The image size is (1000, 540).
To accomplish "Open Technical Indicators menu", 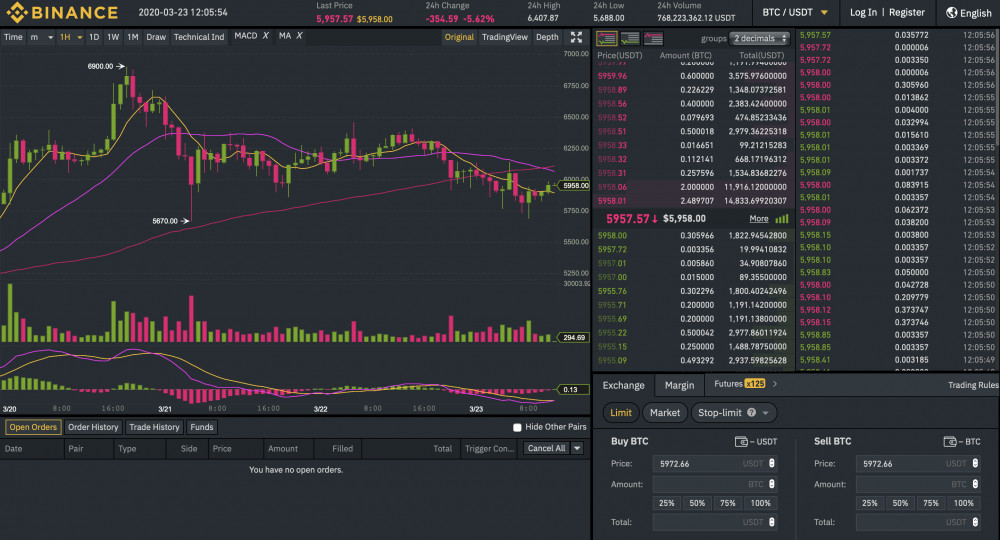I will (x=199, y=37).
